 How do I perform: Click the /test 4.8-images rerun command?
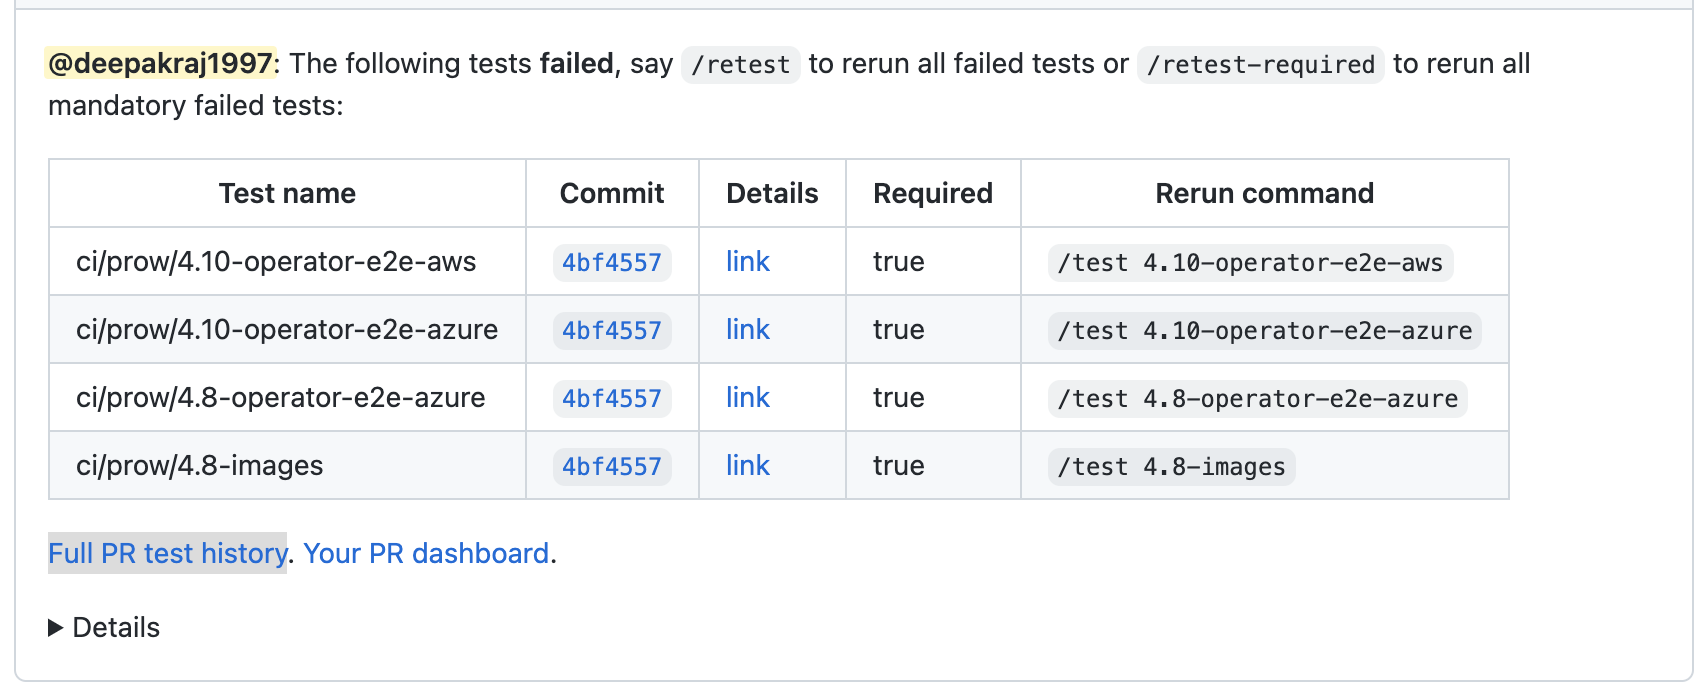pos(1171,467)
